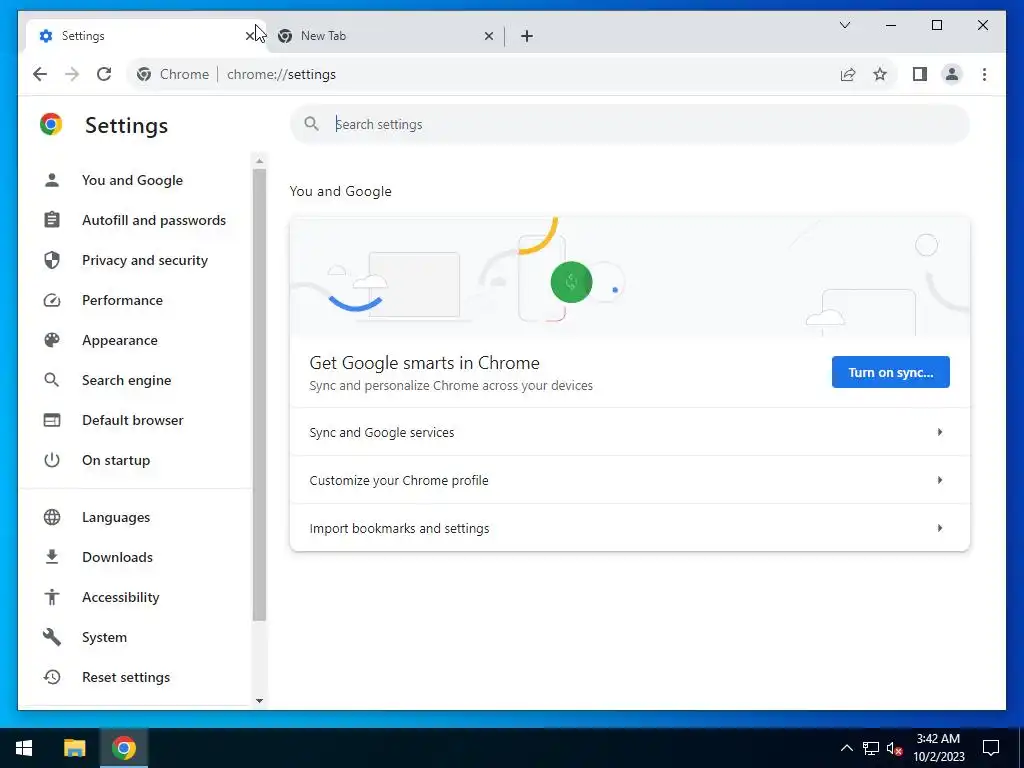Open Performance settings section
The width and height of the screenshot is (1024, 768).
(x=122, y=300)
